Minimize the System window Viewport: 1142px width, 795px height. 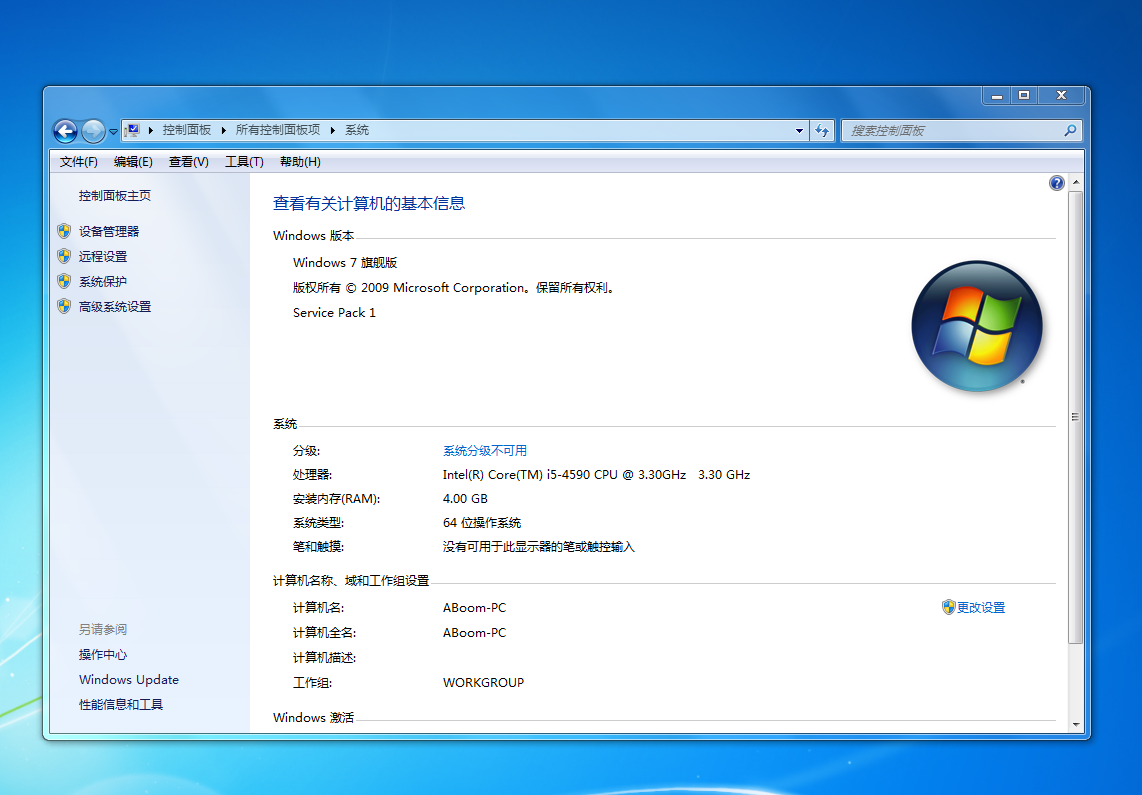(996, 95)
